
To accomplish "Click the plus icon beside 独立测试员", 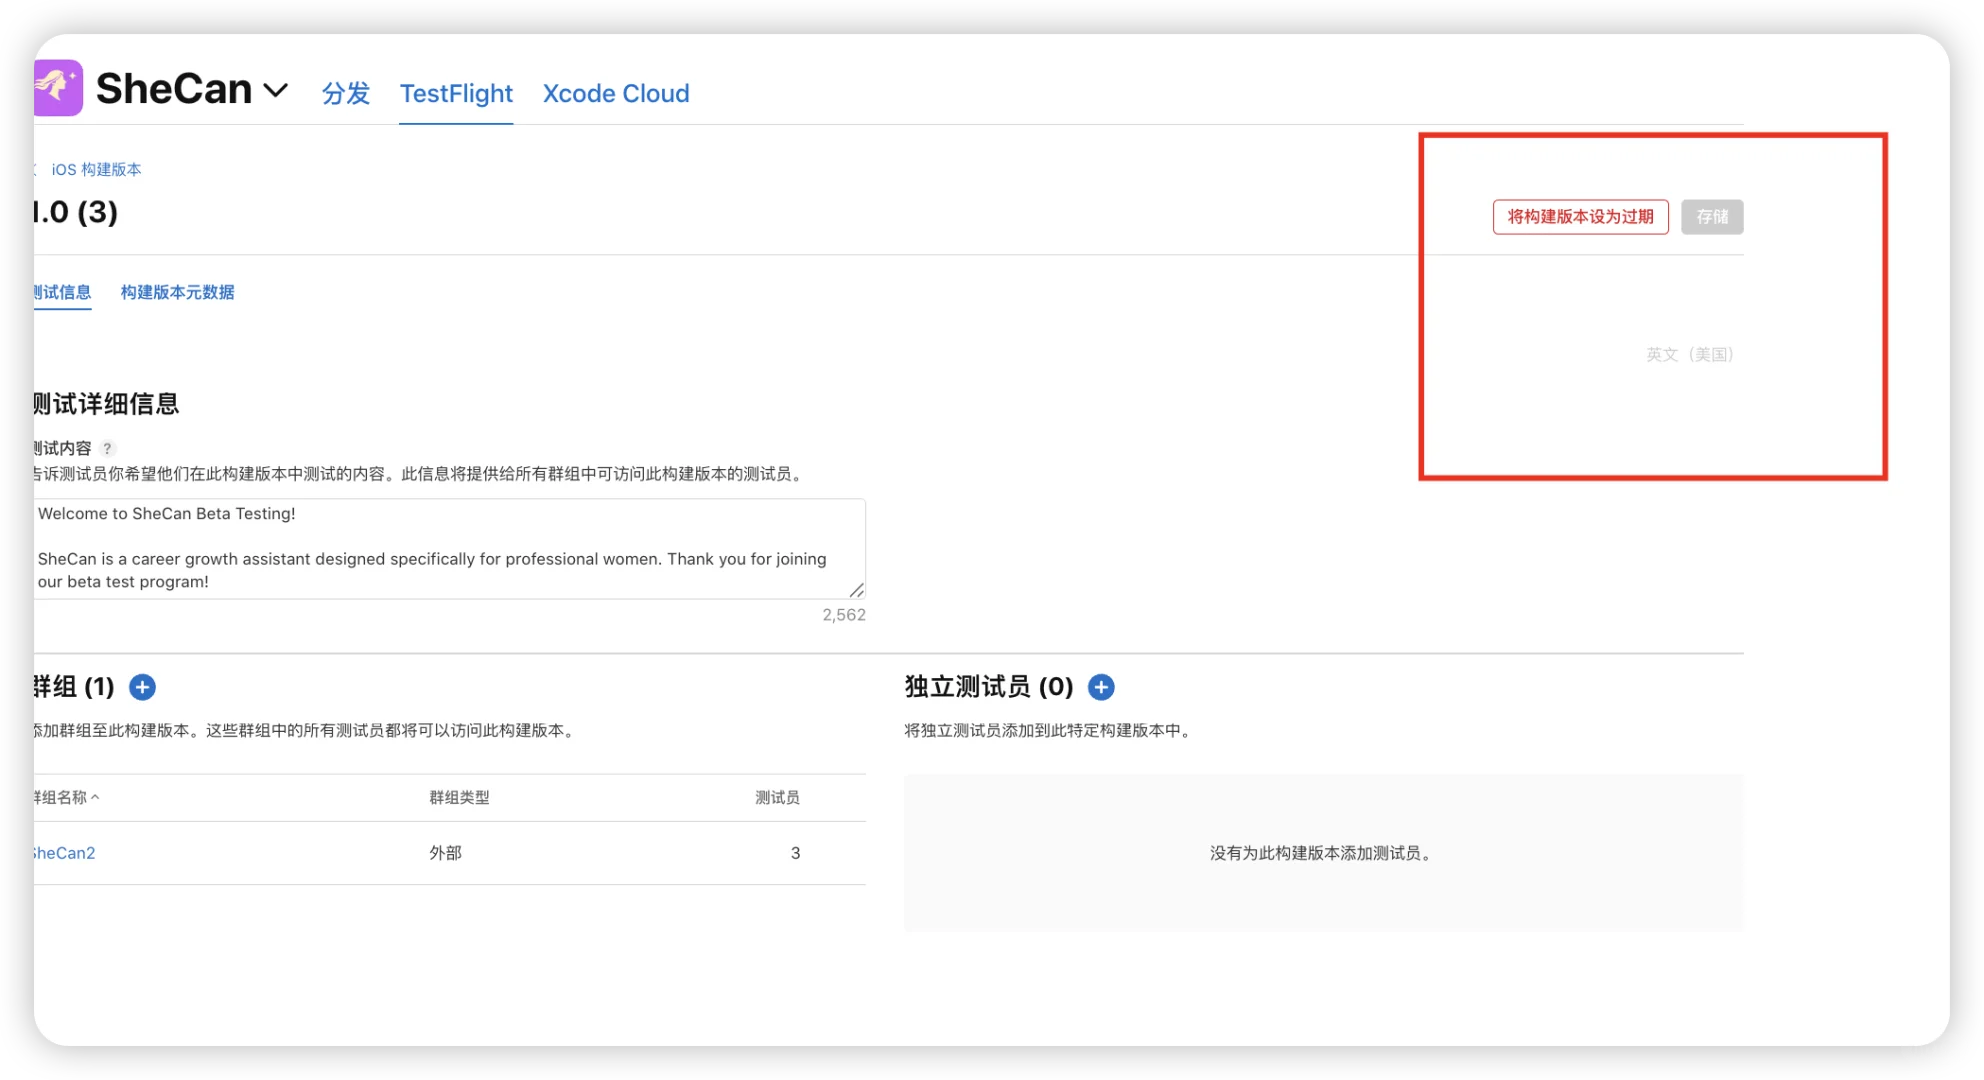I will 1101,687.
